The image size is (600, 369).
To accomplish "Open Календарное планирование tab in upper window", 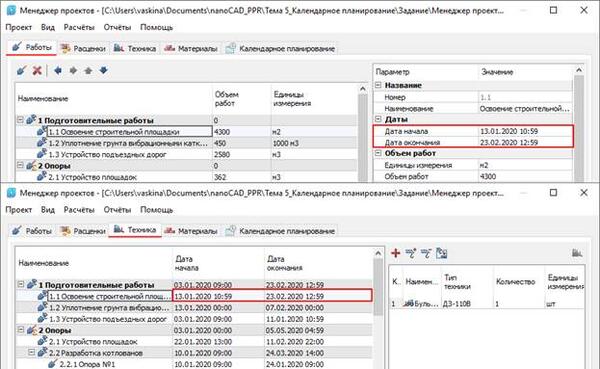I will pos(280,49).
